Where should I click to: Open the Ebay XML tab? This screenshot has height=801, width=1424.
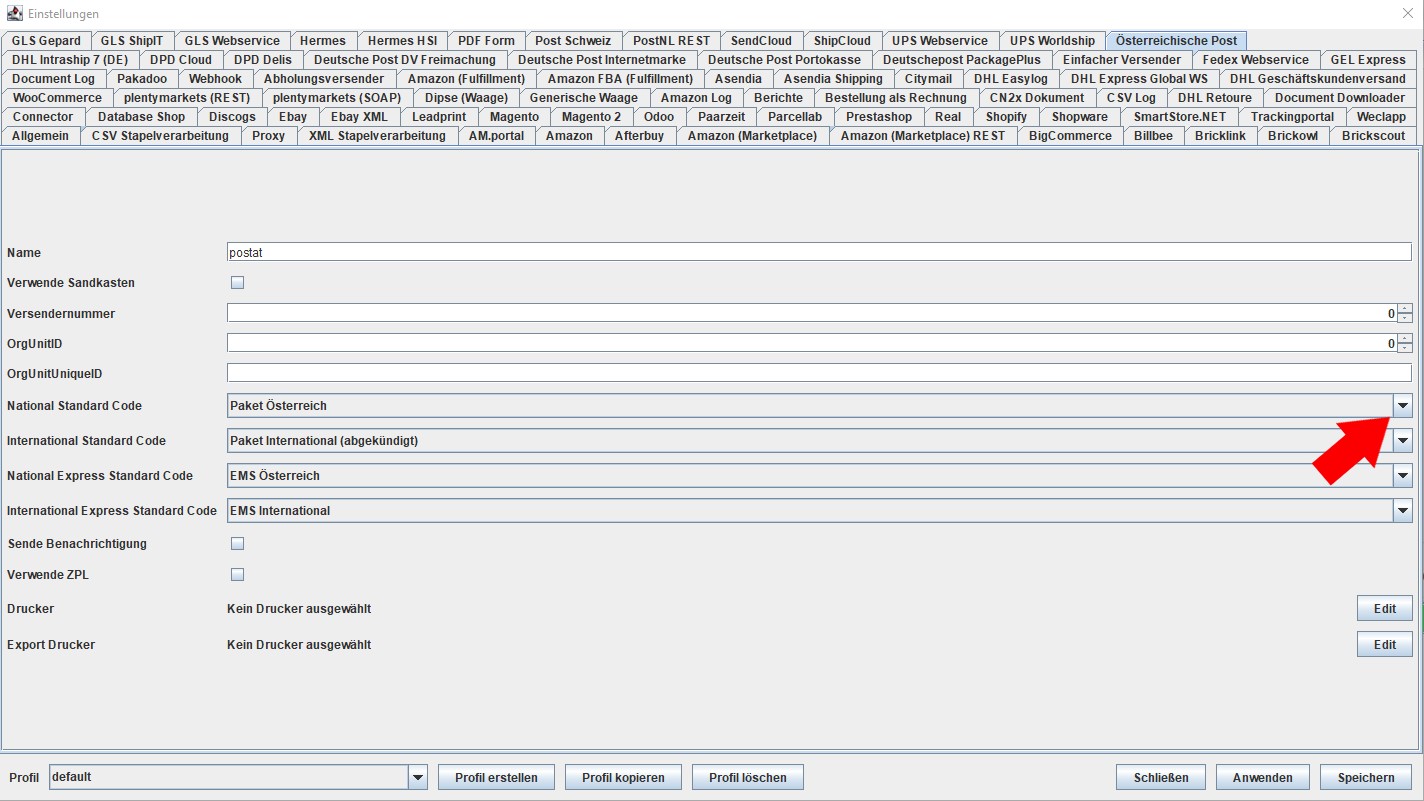pos(359,117)
